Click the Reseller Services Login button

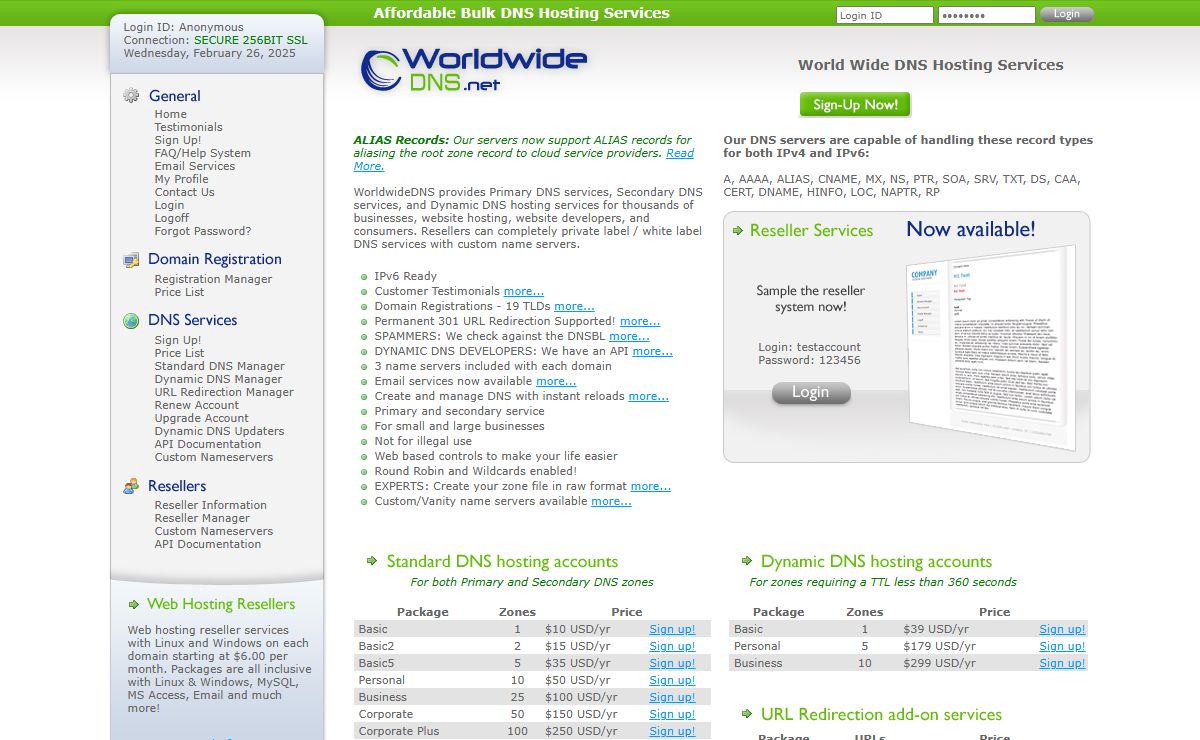point(811,392)
